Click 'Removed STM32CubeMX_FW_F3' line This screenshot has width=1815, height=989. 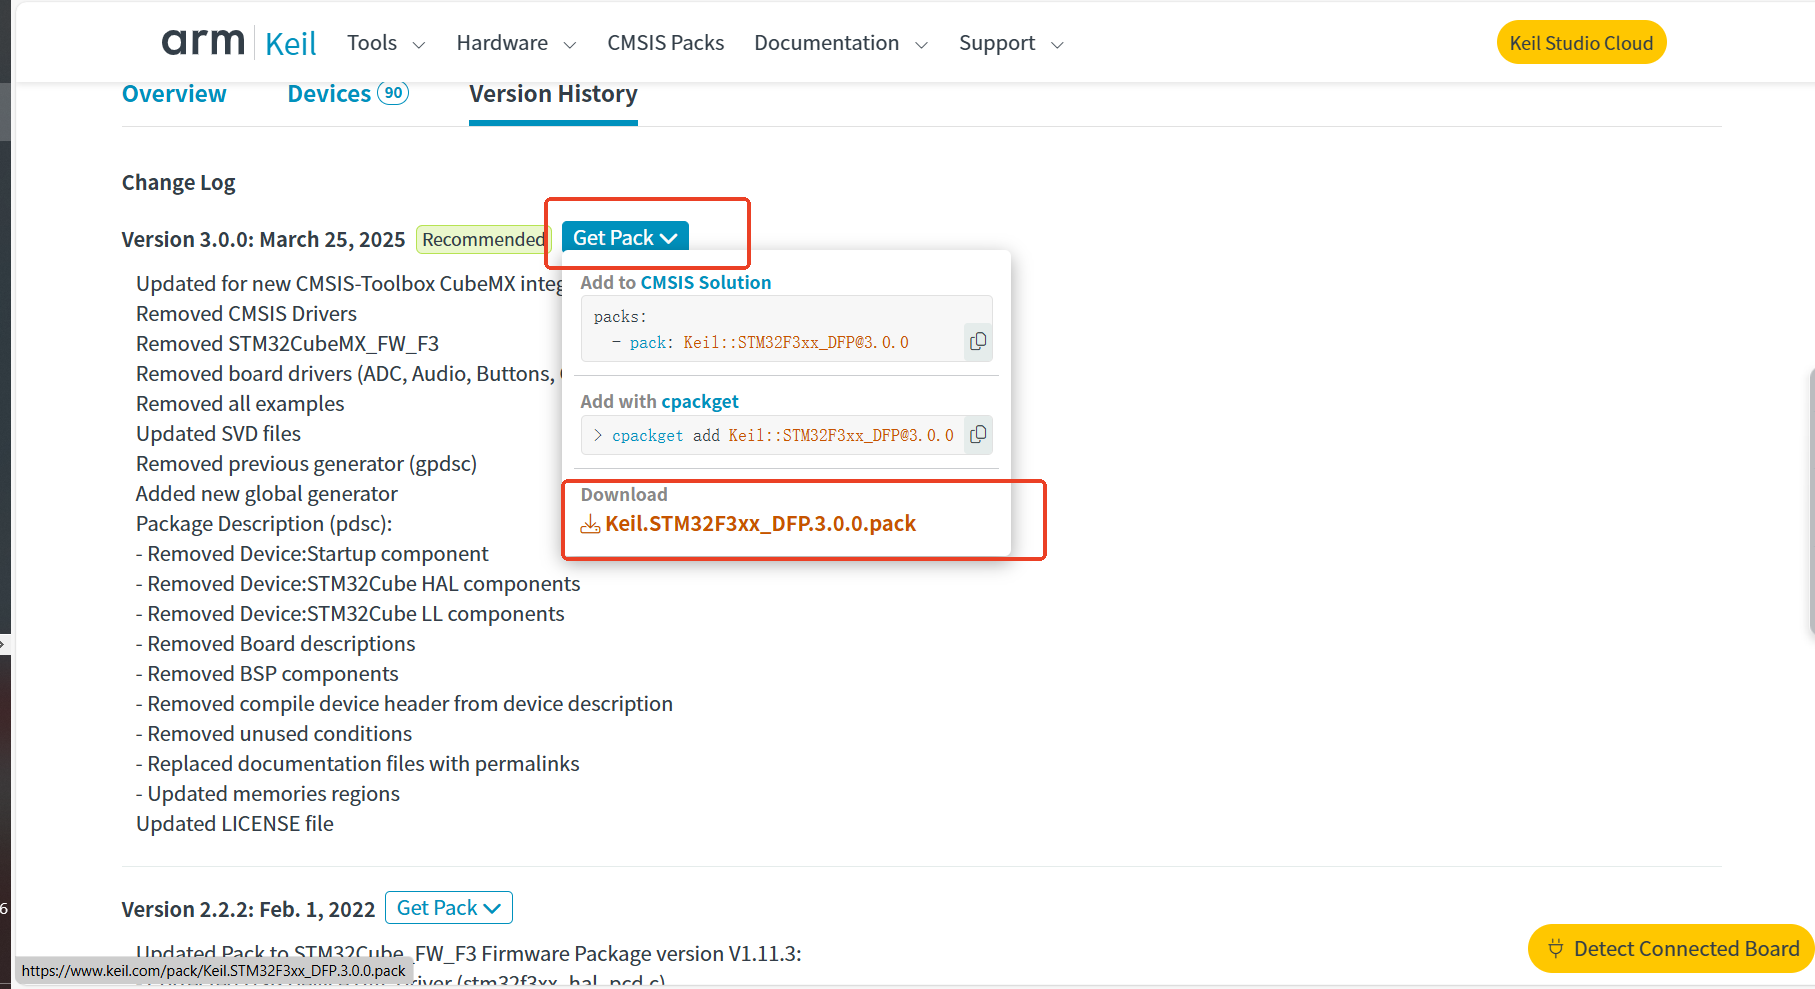click(287, 344)
